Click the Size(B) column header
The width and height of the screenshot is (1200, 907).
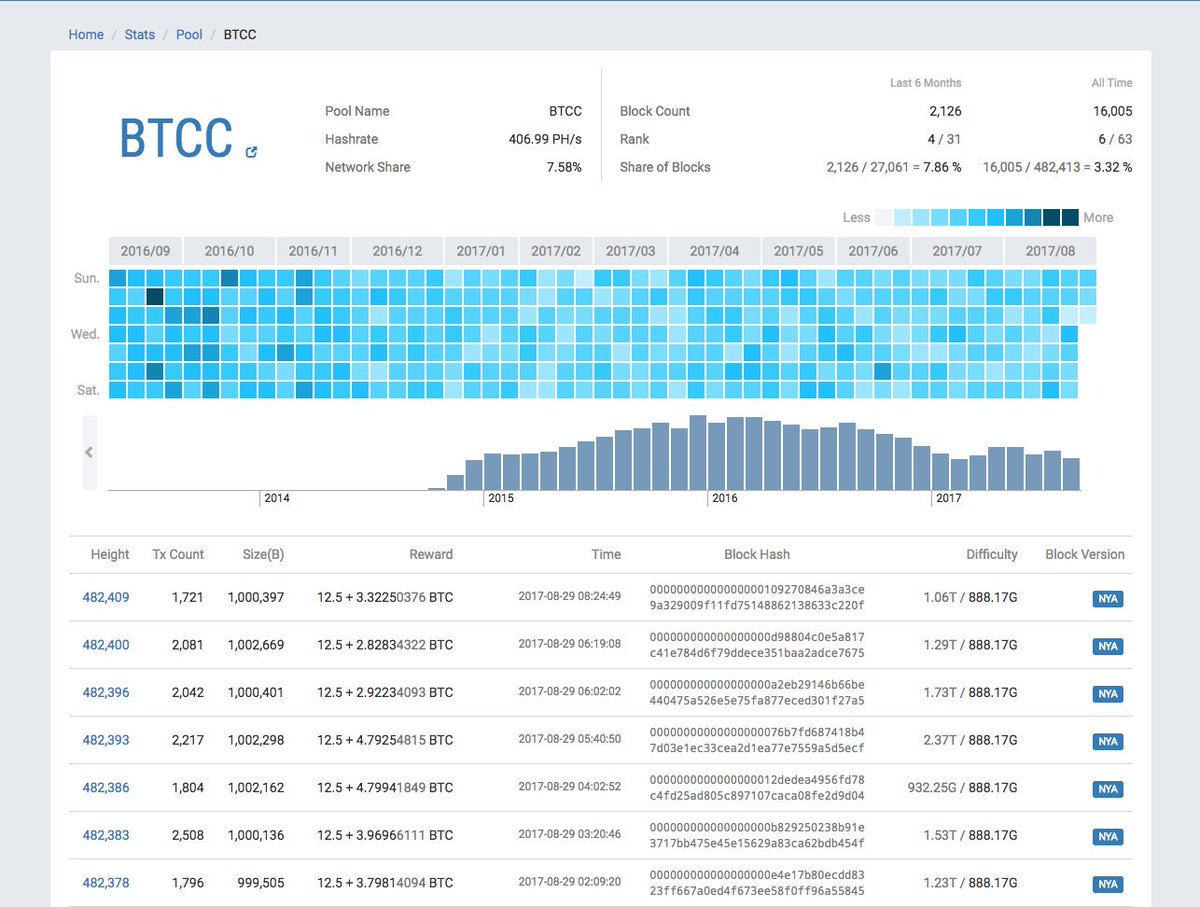pyautogui.click(x=263, y=554)
